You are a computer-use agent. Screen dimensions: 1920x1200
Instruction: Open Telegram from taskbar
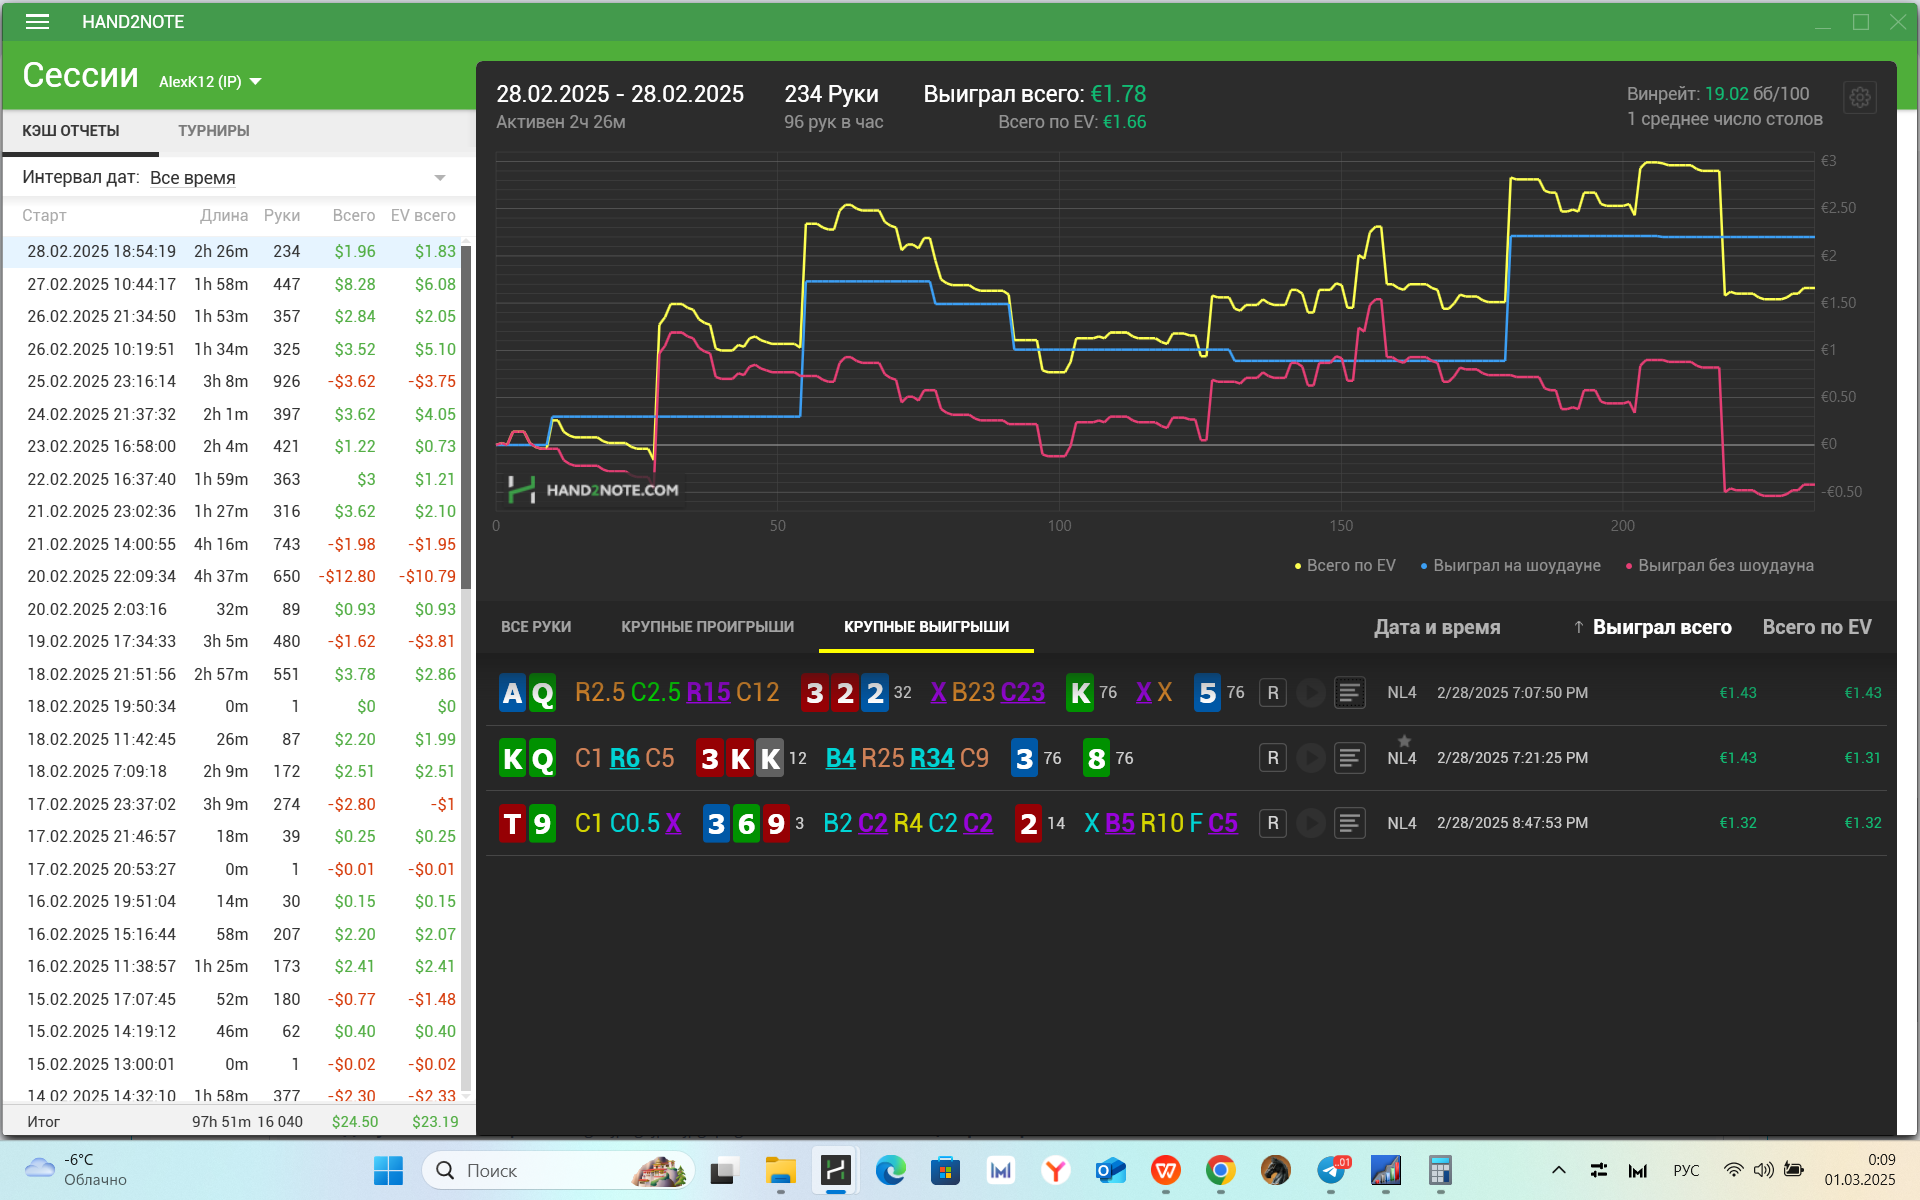1331,1170
